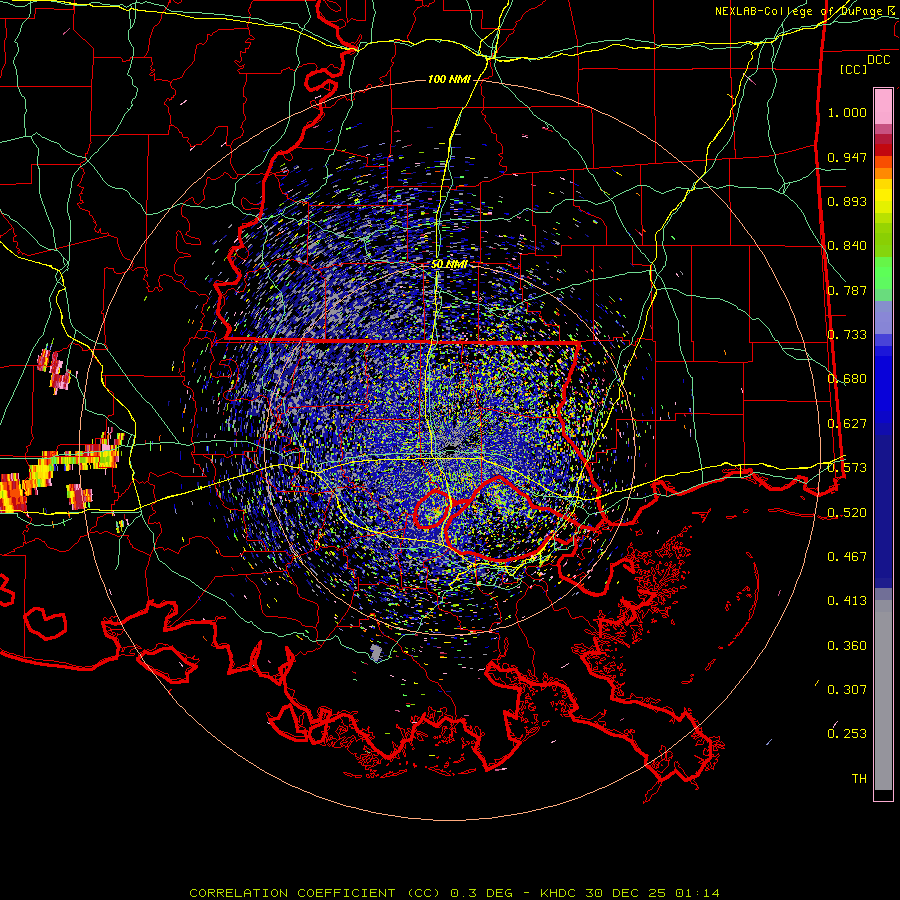Screen dimensions: 900x900
Task: Click the 30 DEC 25 date text
Action: (x=625, y=893)
